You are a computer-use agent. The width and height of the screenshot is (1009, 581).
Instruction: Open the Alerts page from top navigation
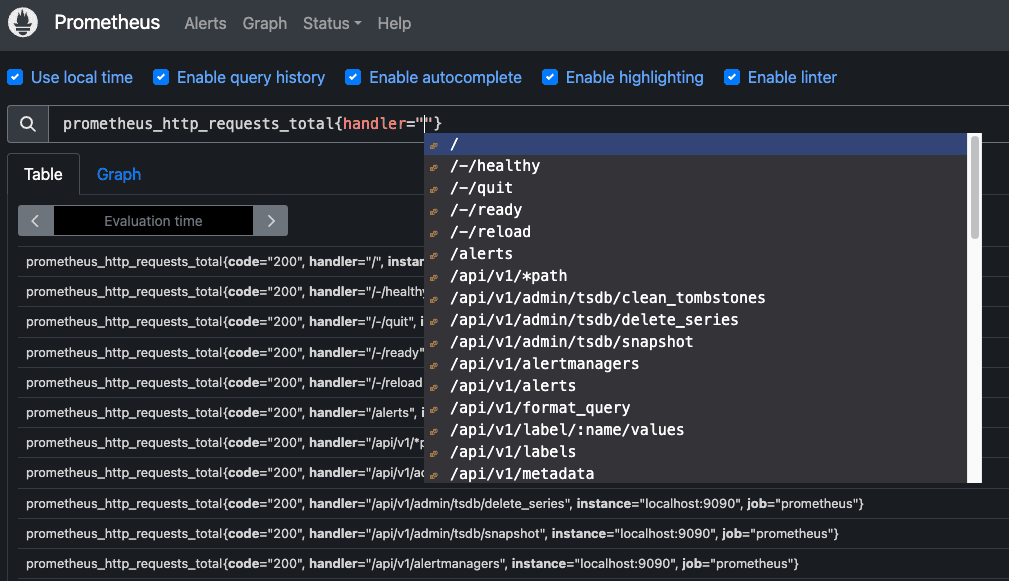pyautogui.click(x=205, y=23)
